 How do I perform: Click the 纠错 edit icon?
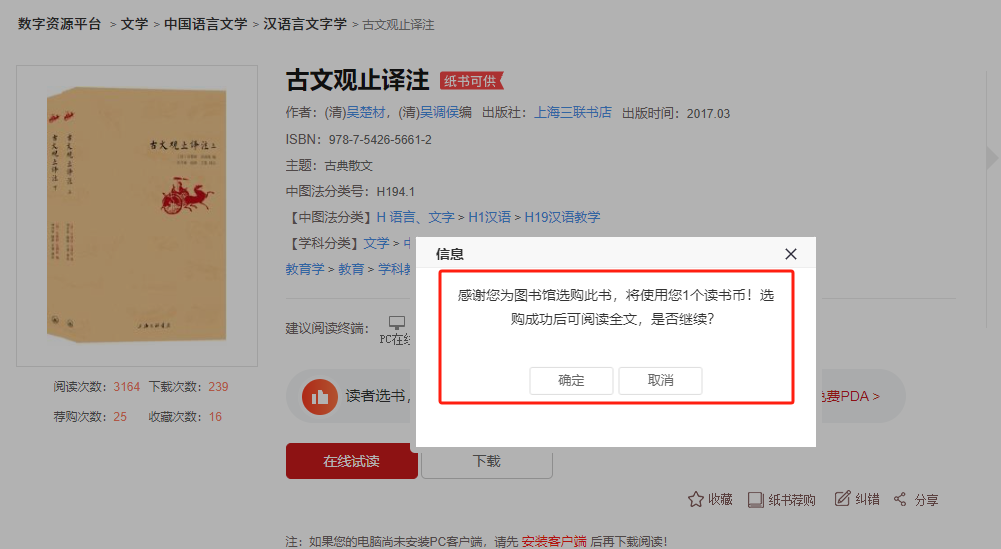pyautogui.click(x=842, y=498)
